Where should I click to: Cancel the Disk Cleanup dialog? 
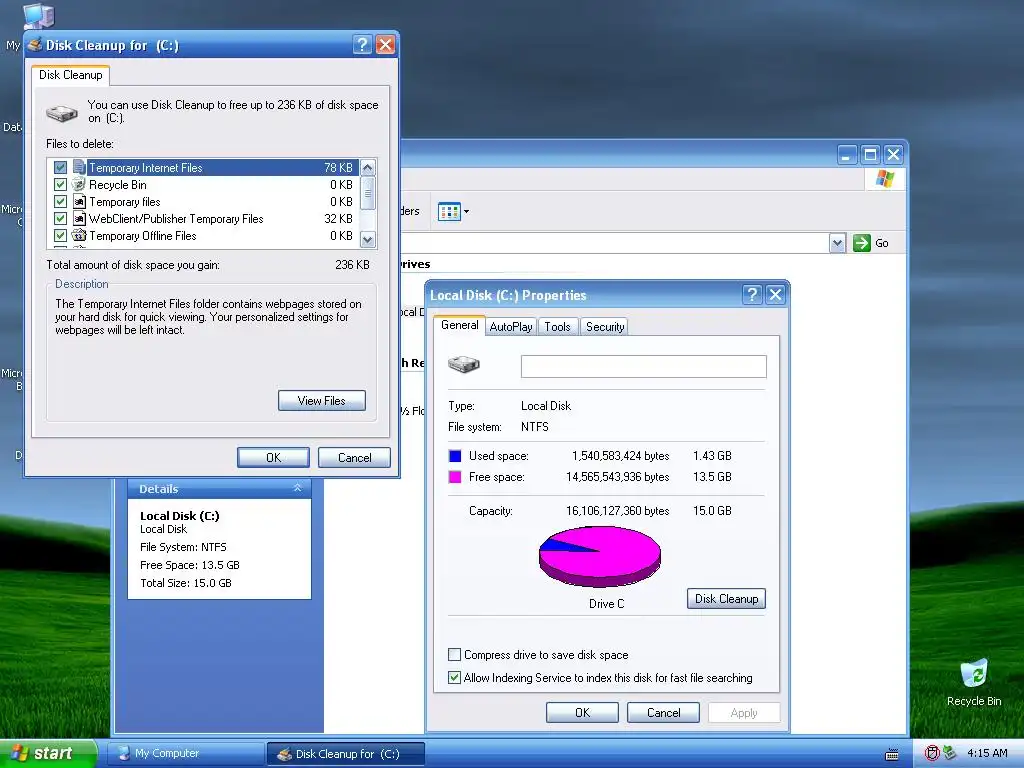pyautogui.click(x=354, y=457)
